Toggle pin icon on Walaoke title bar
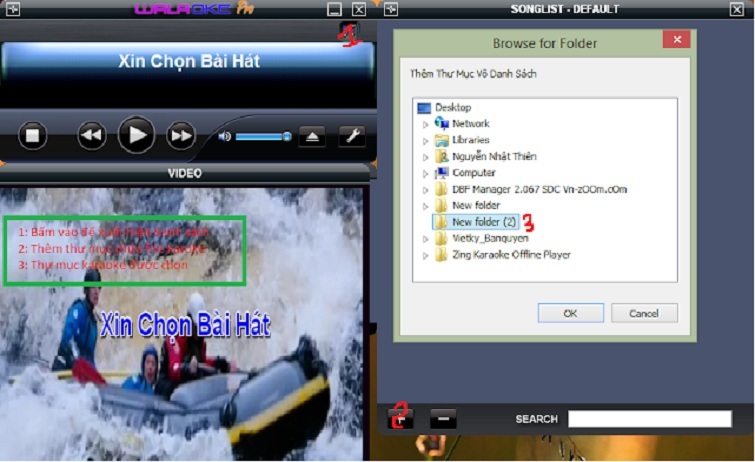Image resolution: width=755 pixels, height=462 pixels. point(13,9)
